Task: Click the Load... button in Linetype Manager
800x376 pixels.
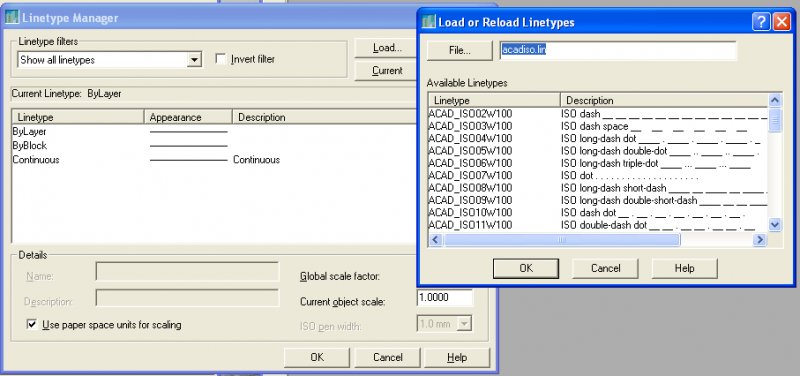Action: (x=387, y=48)
